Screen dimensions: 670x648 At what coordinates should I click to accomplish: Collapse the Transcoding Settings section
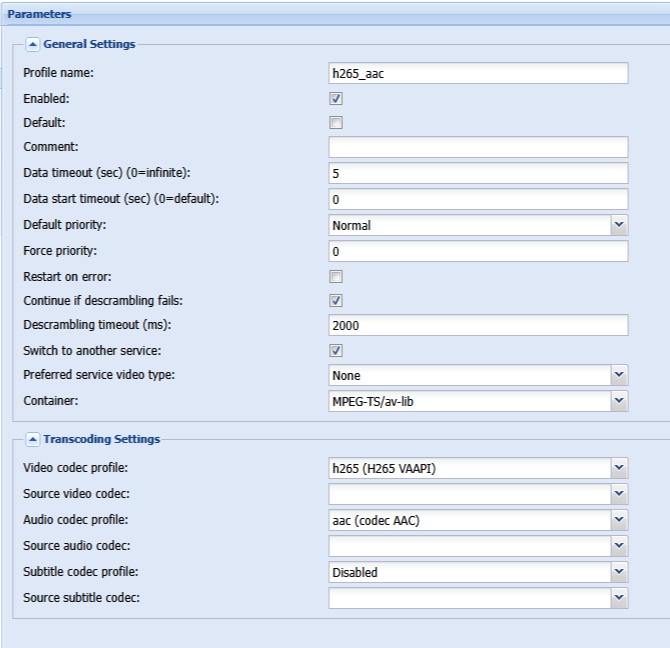click(32, 439)
